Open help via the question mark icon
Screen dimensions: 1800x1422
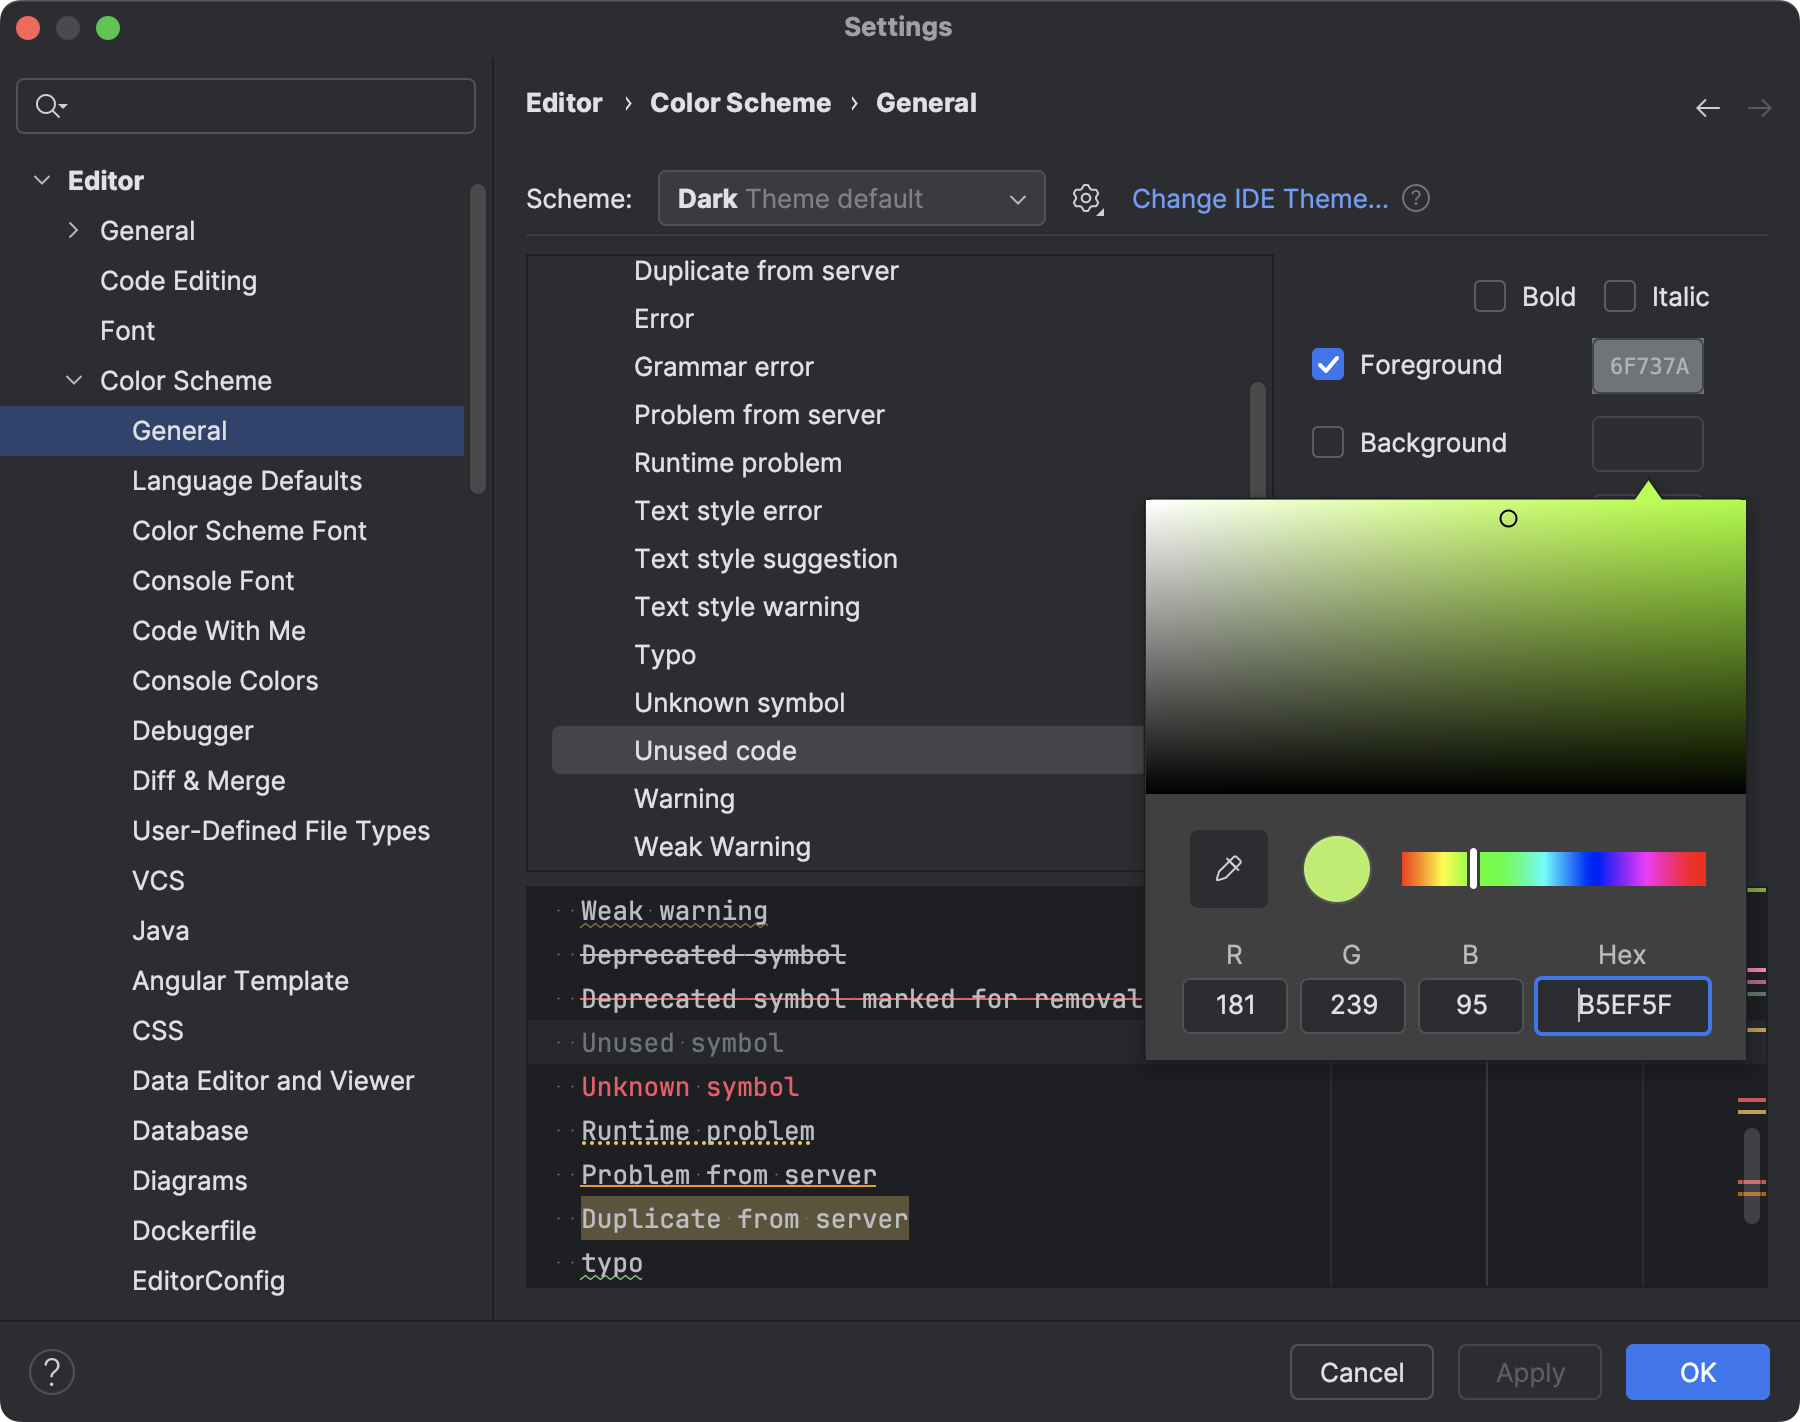coord(53,1371)
